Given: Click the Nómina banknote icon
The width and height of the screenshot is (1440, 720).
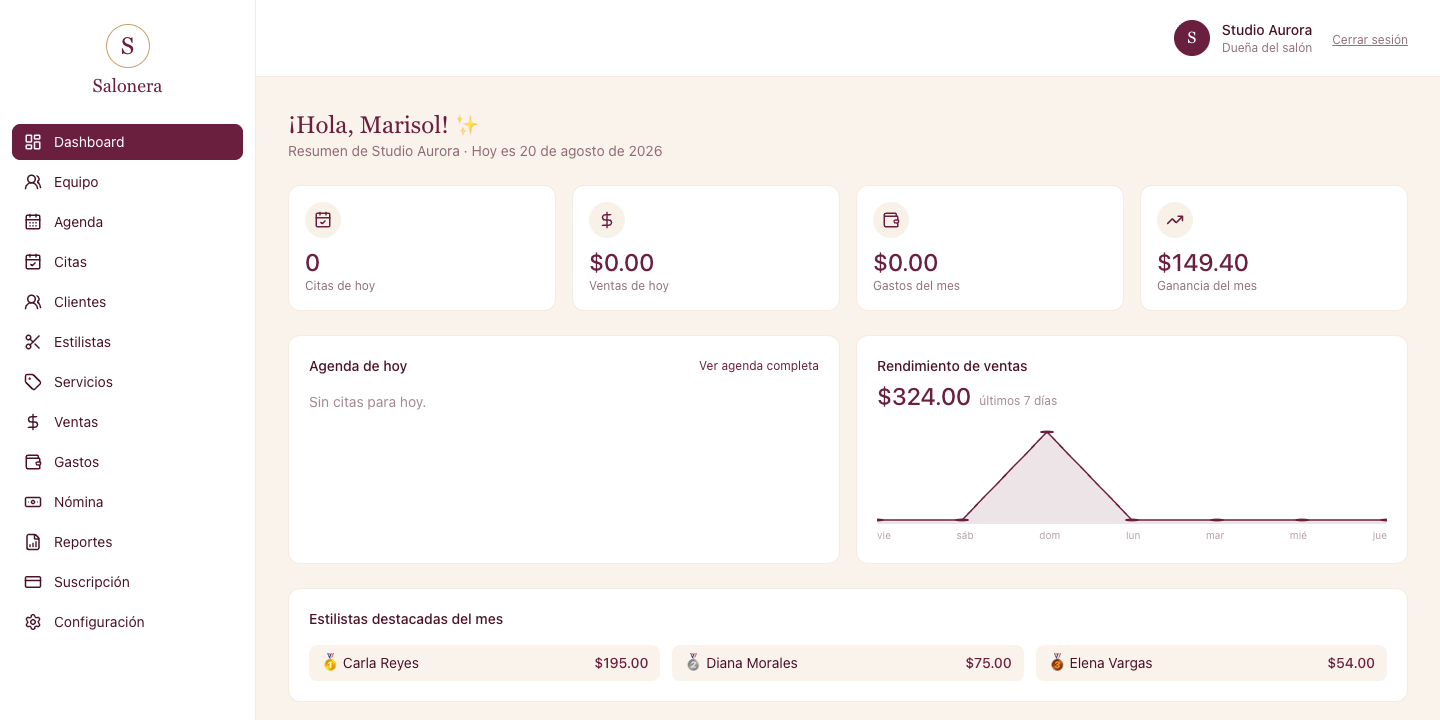Looking at the screenshot, I should click(33, 502).
